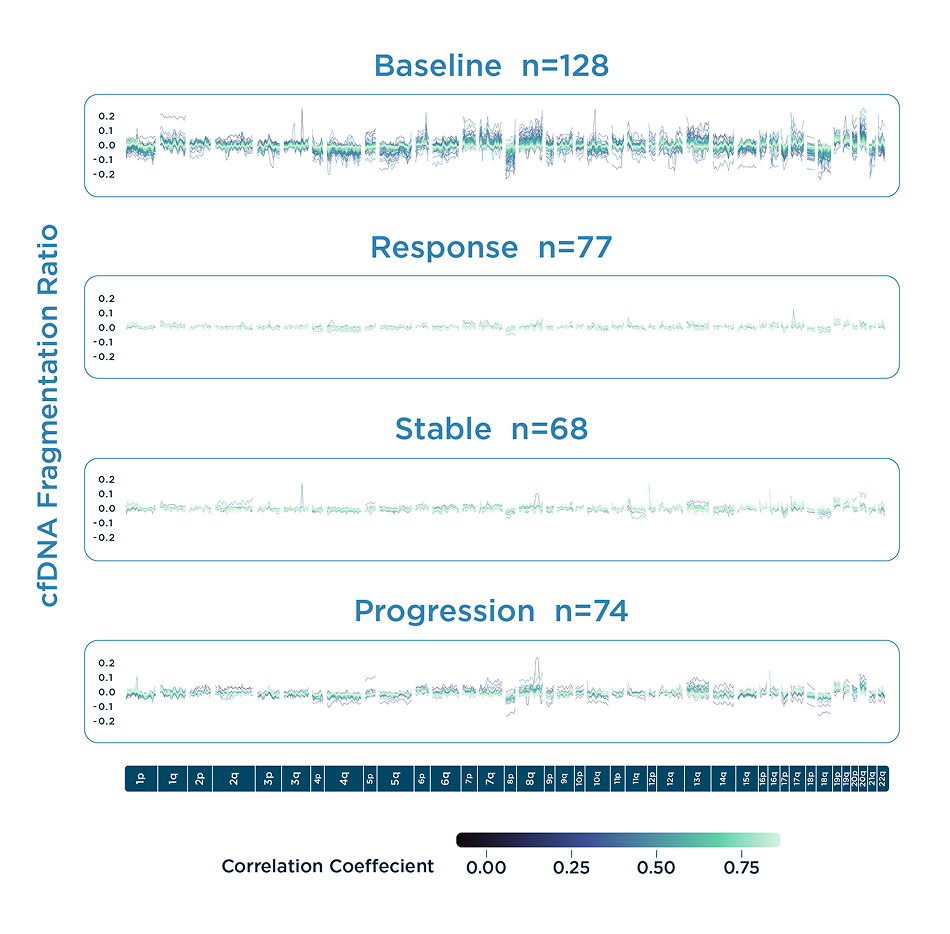Select the Progression n=74 heading

coord(491,611)
